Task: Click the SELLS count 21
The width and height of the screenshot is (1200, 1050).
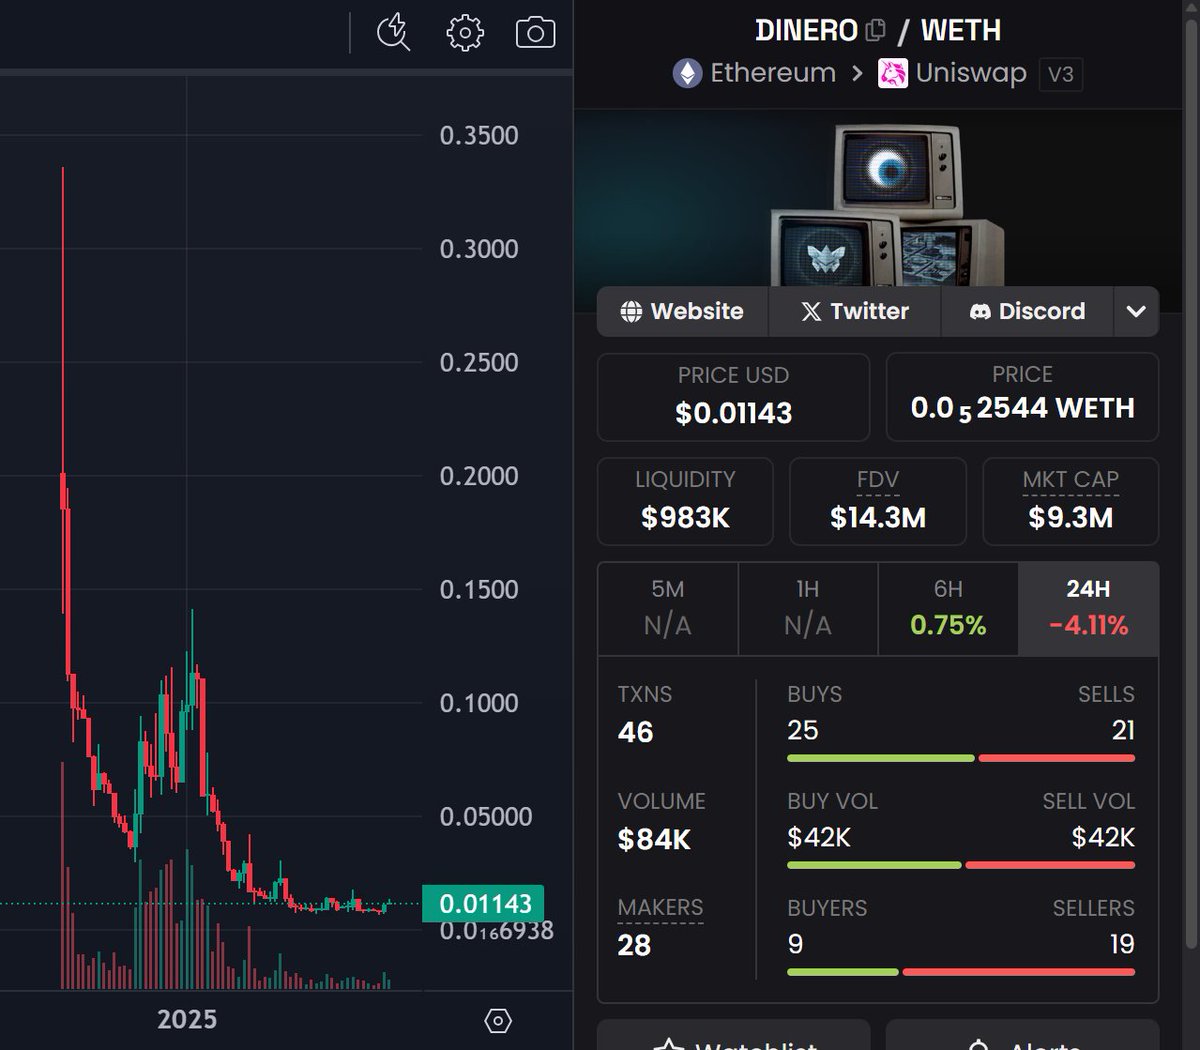Action: tap(1123, 730)
